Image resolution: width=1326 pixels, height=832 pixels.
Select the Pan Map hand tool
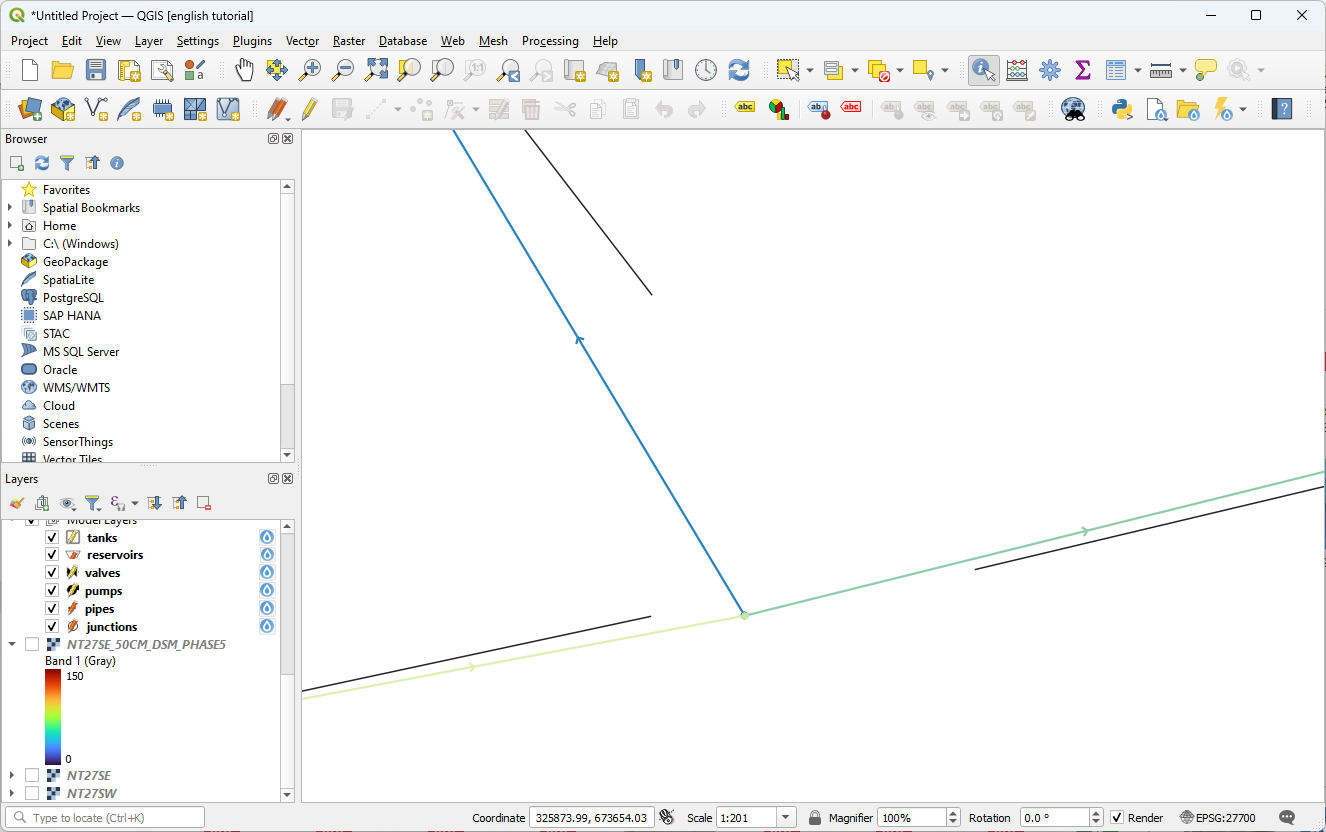[x=244, y=70]
